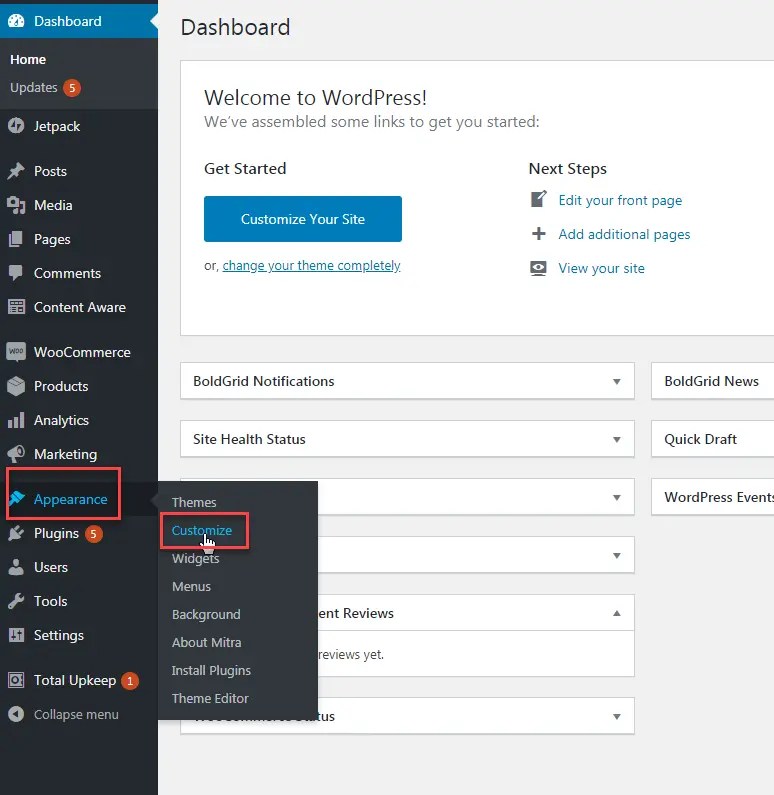Screen dimensions: 774x795
Task: Click the View your site eye icon
Action: [x=538, y=268]
